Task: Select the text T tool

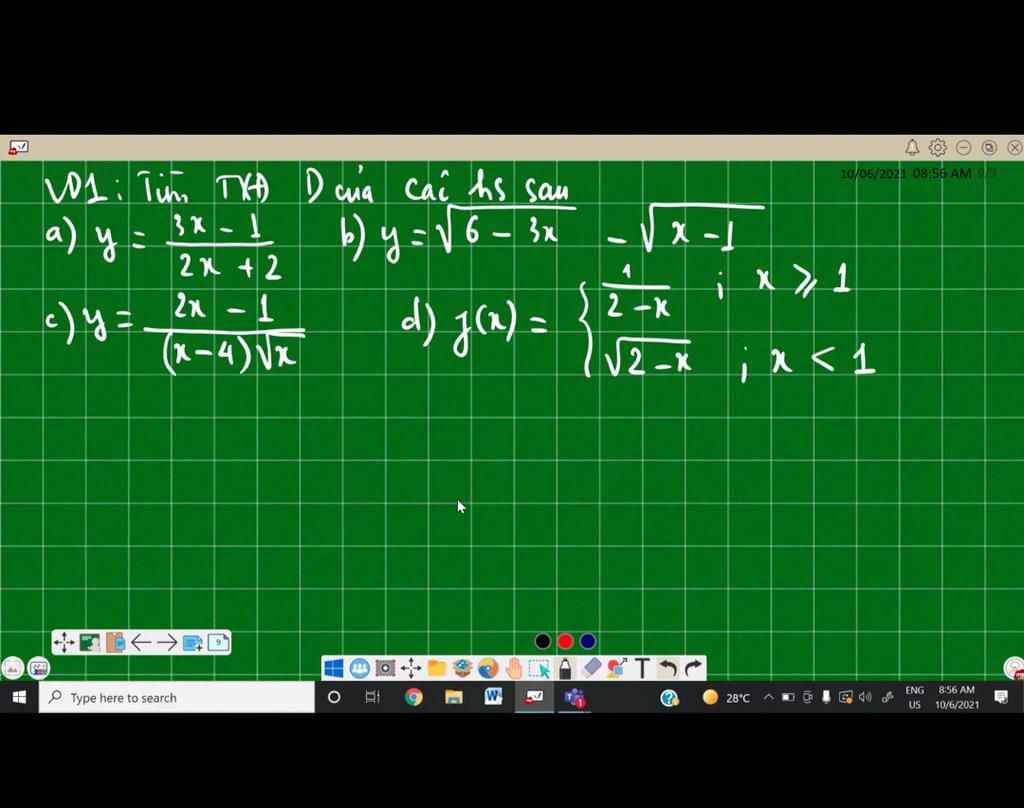Action: [643, 668]
